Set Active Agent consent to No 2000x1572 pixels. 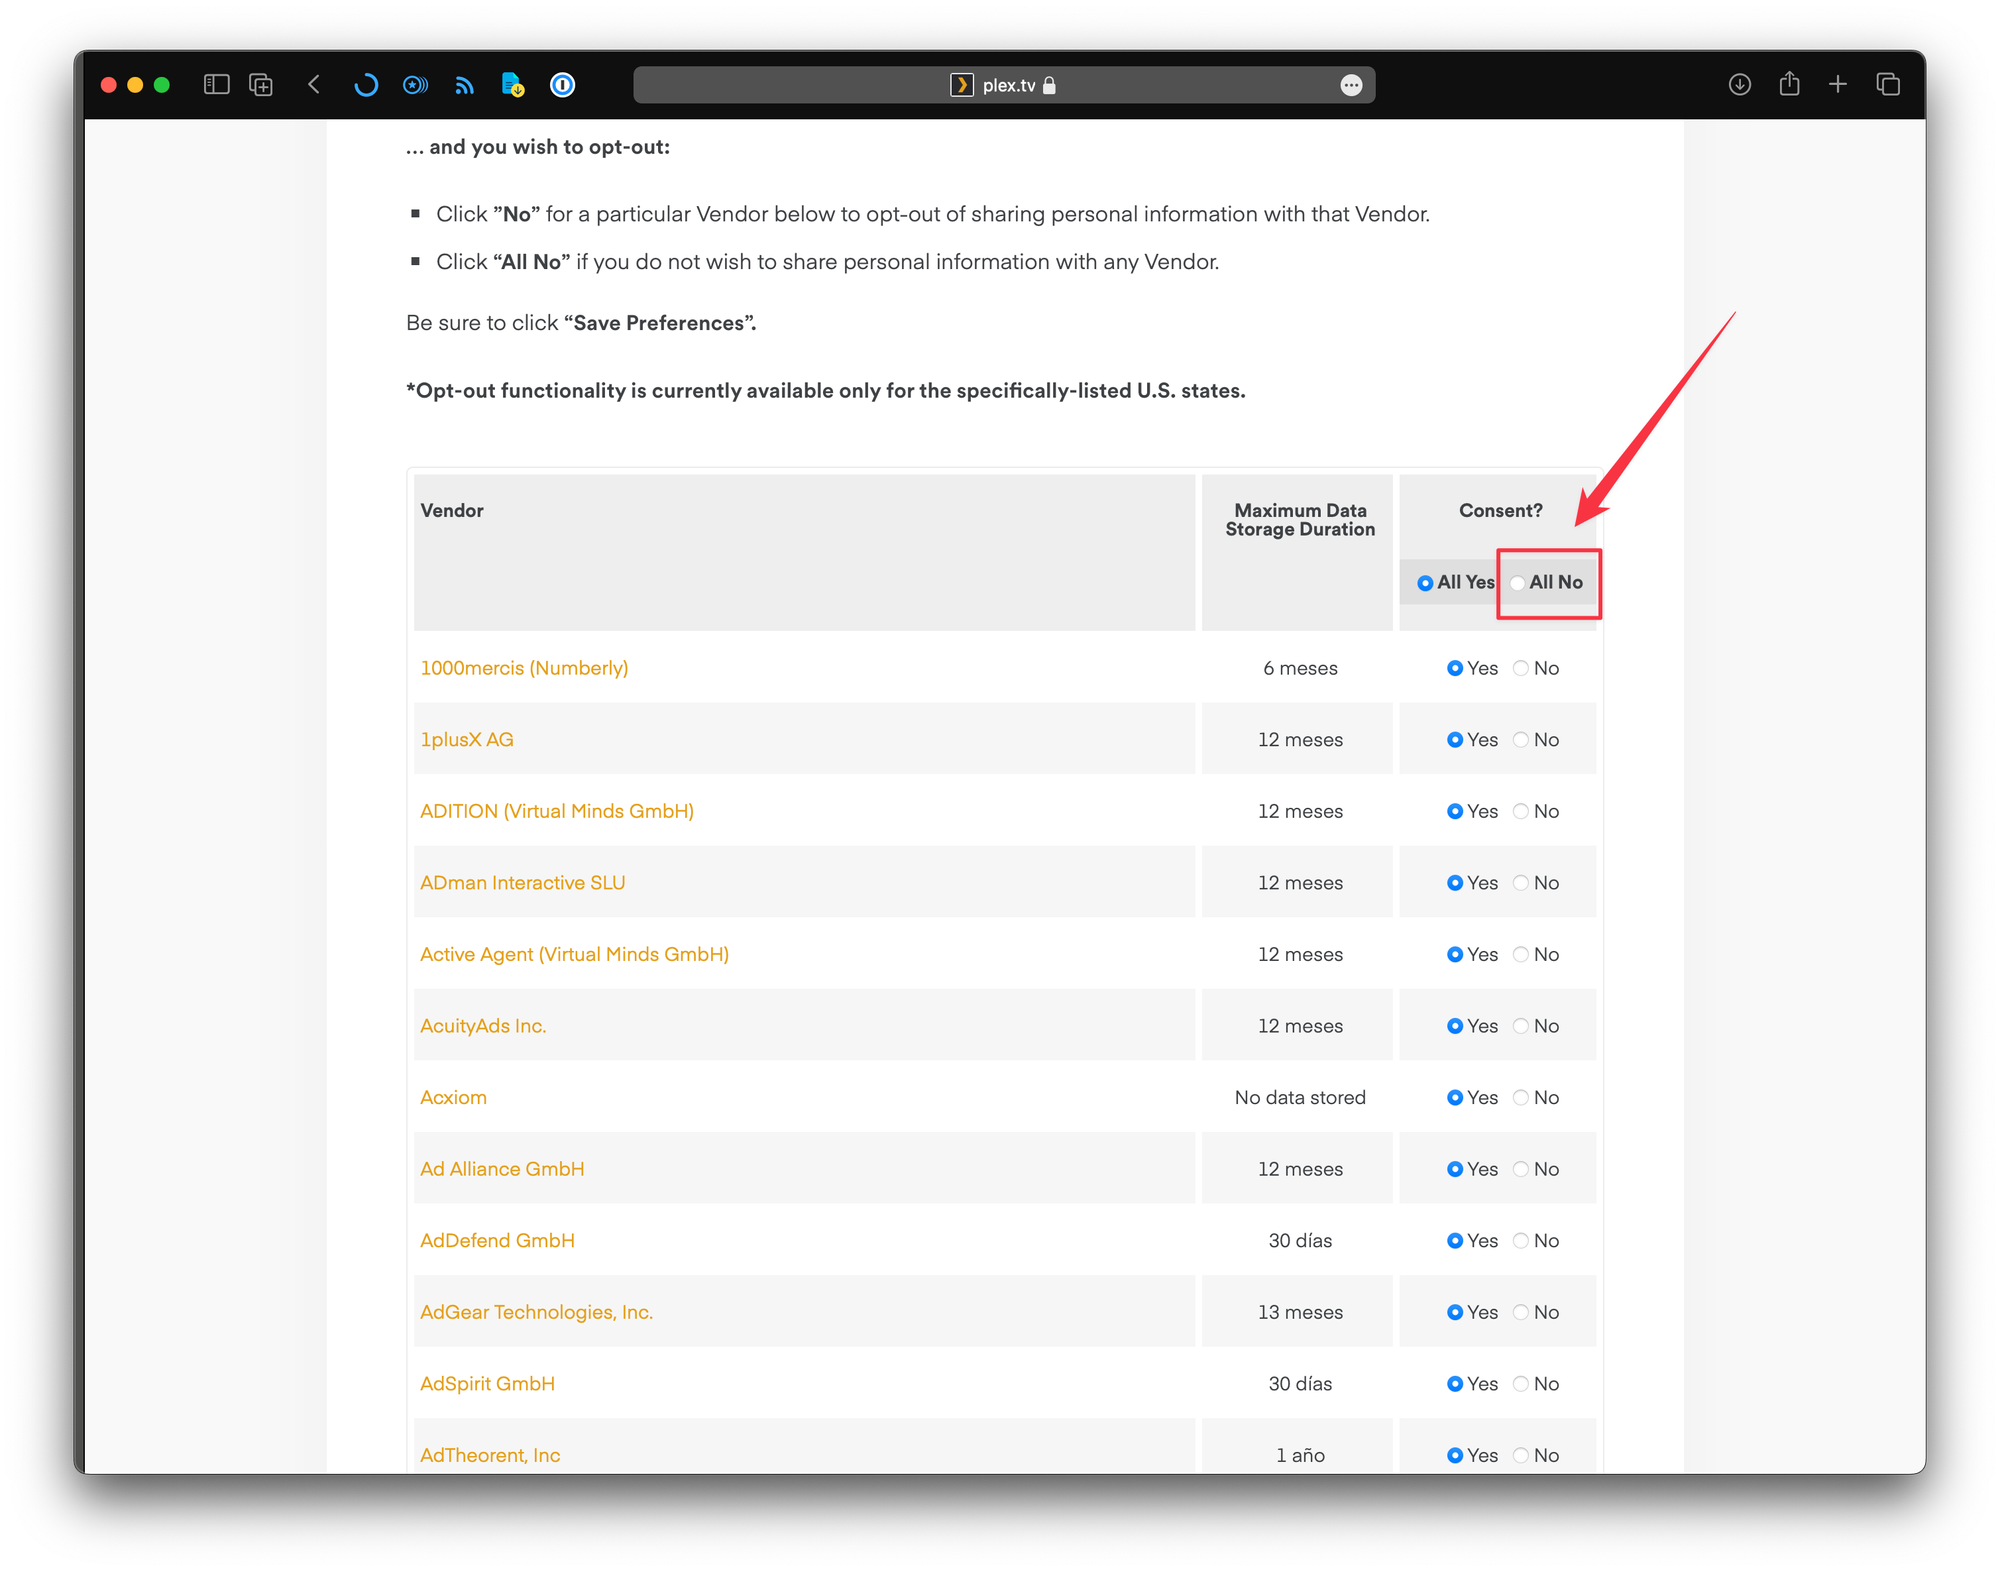[1521, 954]
